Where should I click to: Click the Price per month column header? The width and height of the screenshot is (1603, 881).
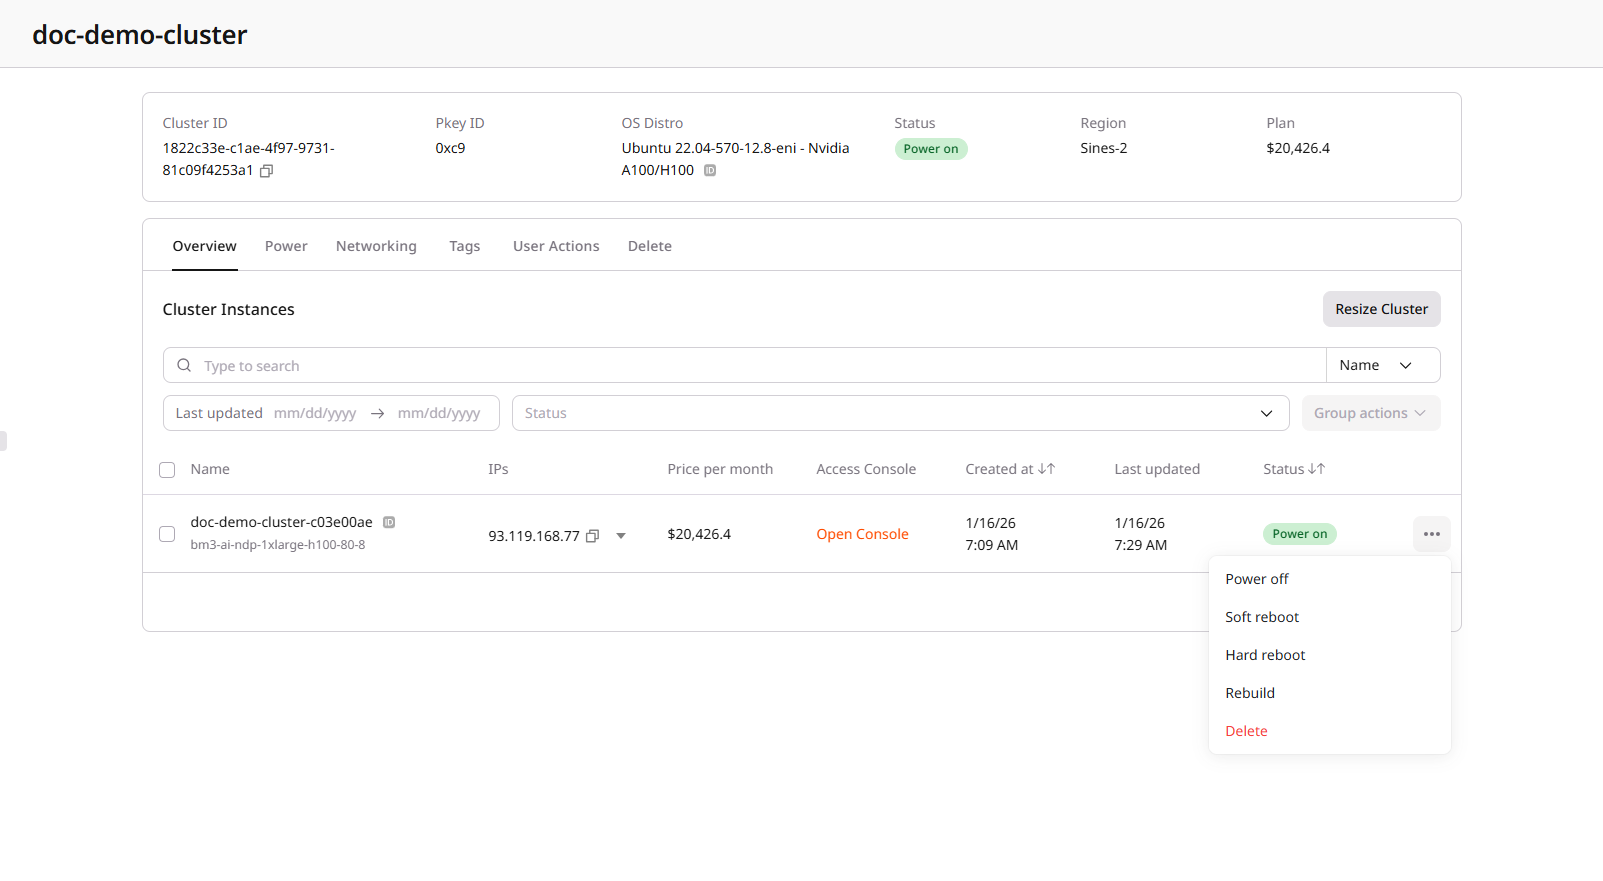[720, 469]
